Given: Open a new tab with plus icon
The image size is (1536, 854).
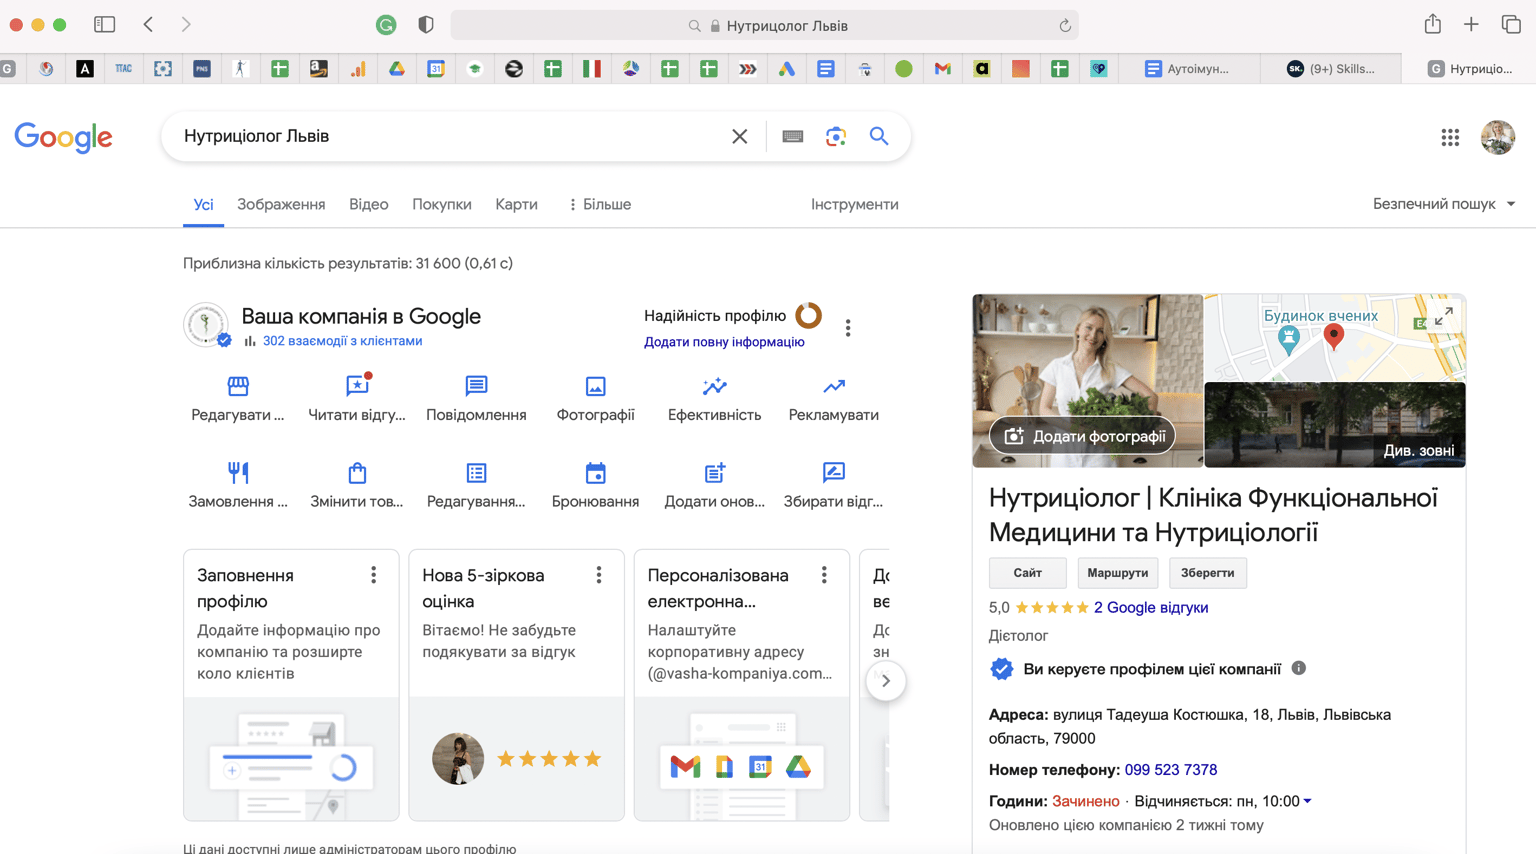Looking at the screenshot, I should point(1470,25).
